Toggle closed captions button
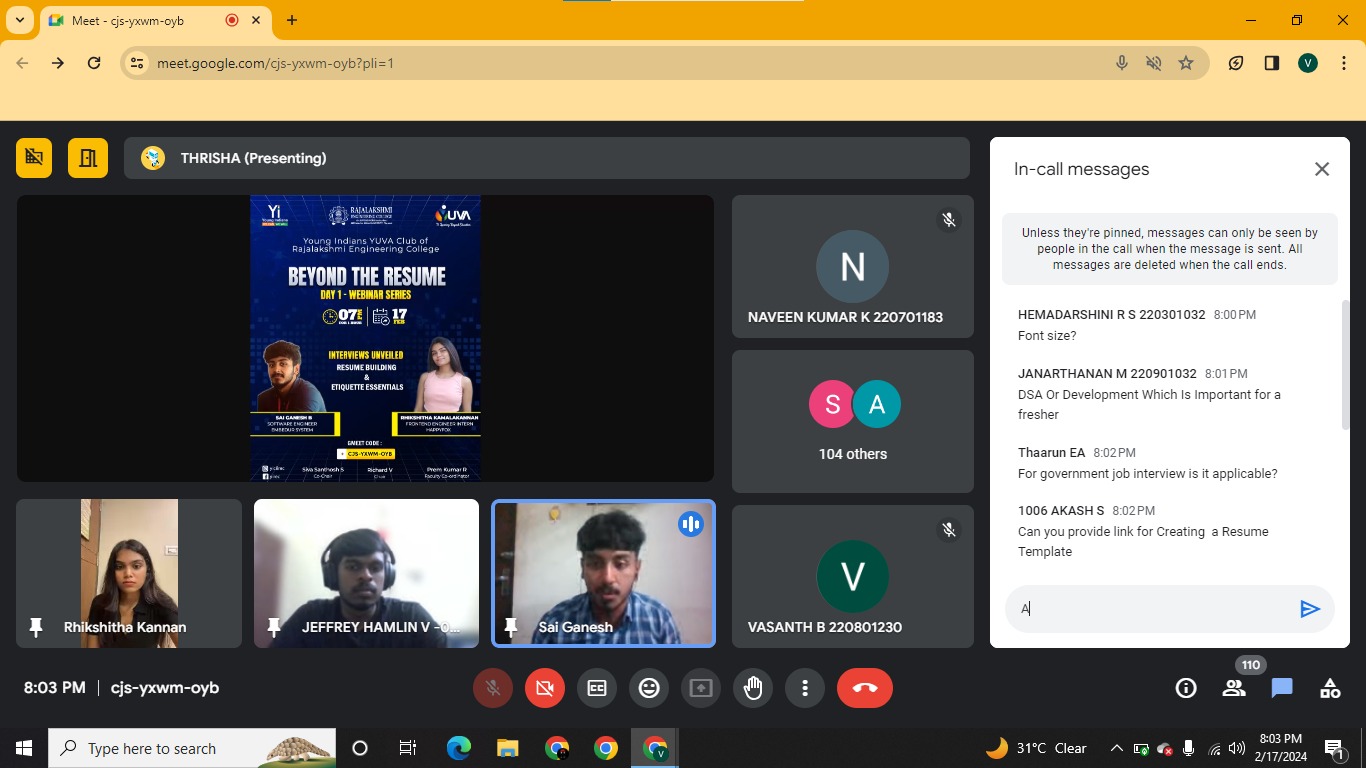Image resolution: width=1366 pixels, height=768 pixels. click(x=597, y=688)
